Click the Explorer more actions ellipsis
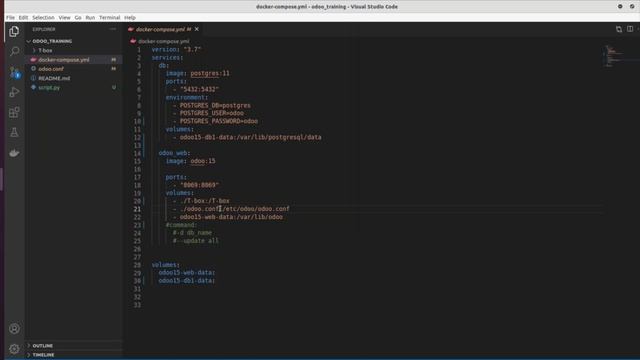 pos(113,29)
